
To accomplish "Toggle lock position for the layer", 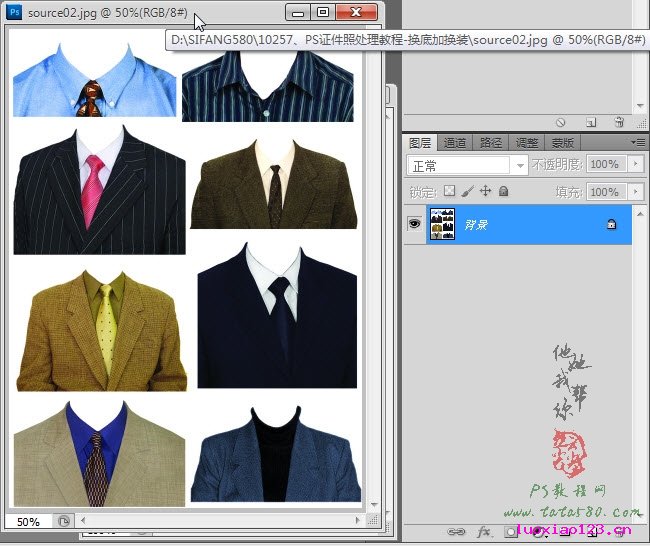I will pyautogui.click(x=485, y=191).
